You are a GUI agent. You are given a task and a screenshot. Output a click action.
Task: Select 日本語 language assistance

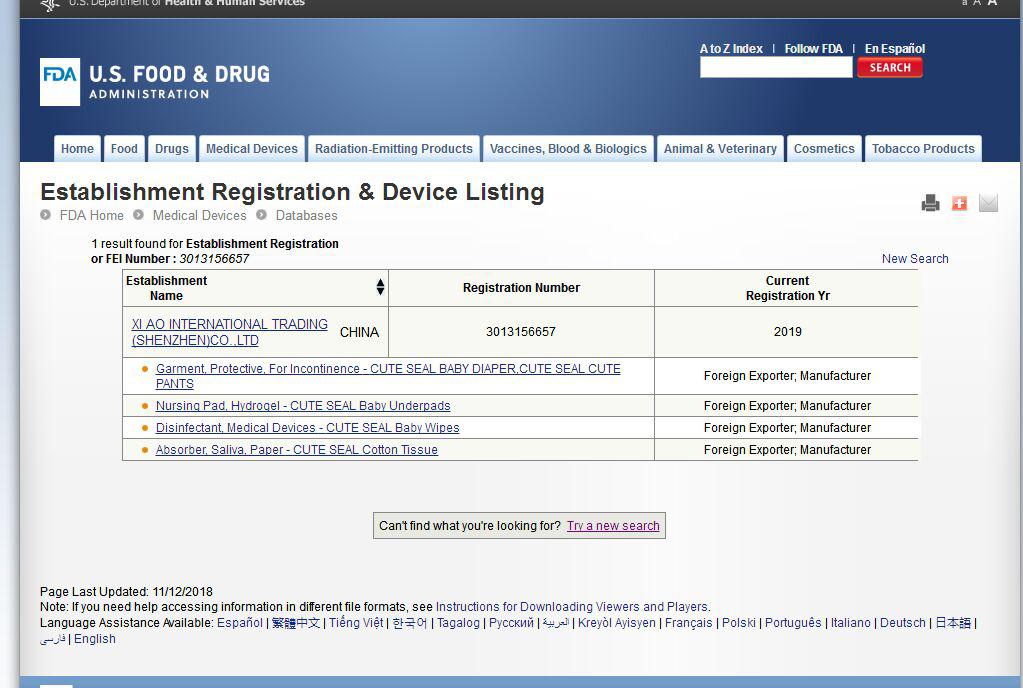[953, 623]
